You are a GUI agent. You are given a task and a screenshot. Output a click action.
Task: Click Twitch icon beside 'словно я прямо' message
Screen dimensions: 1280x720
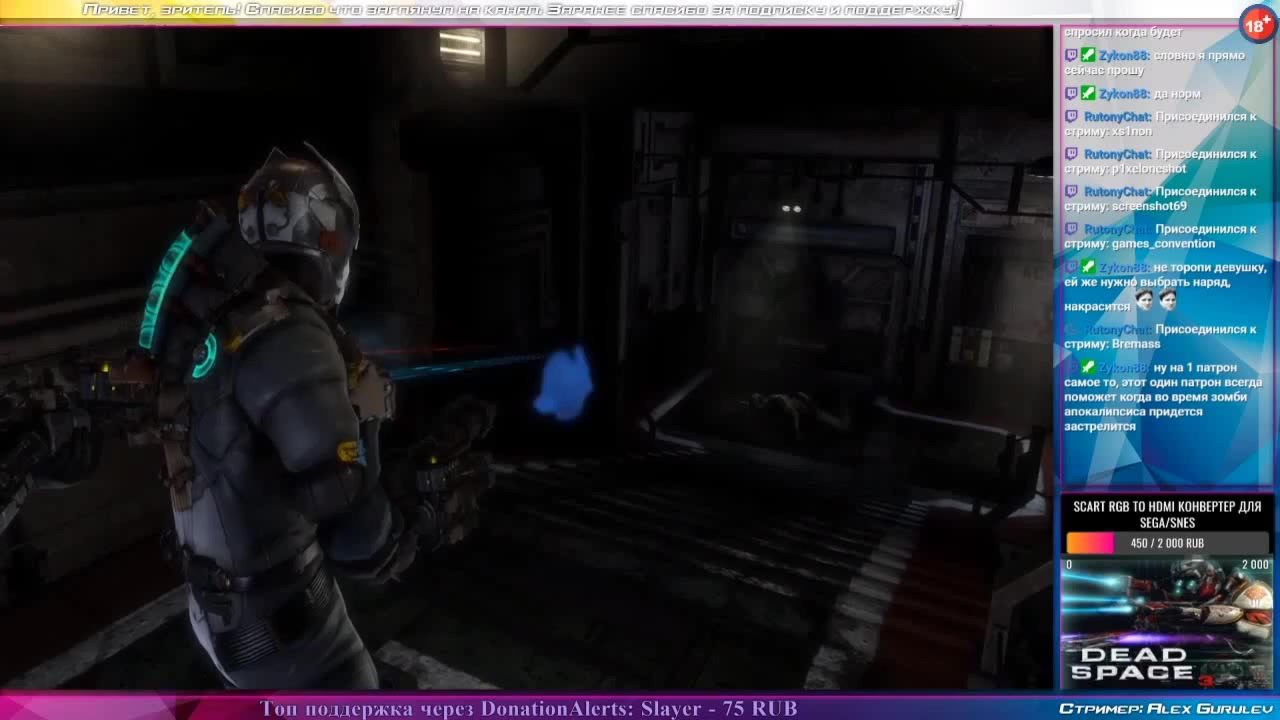1071,56
